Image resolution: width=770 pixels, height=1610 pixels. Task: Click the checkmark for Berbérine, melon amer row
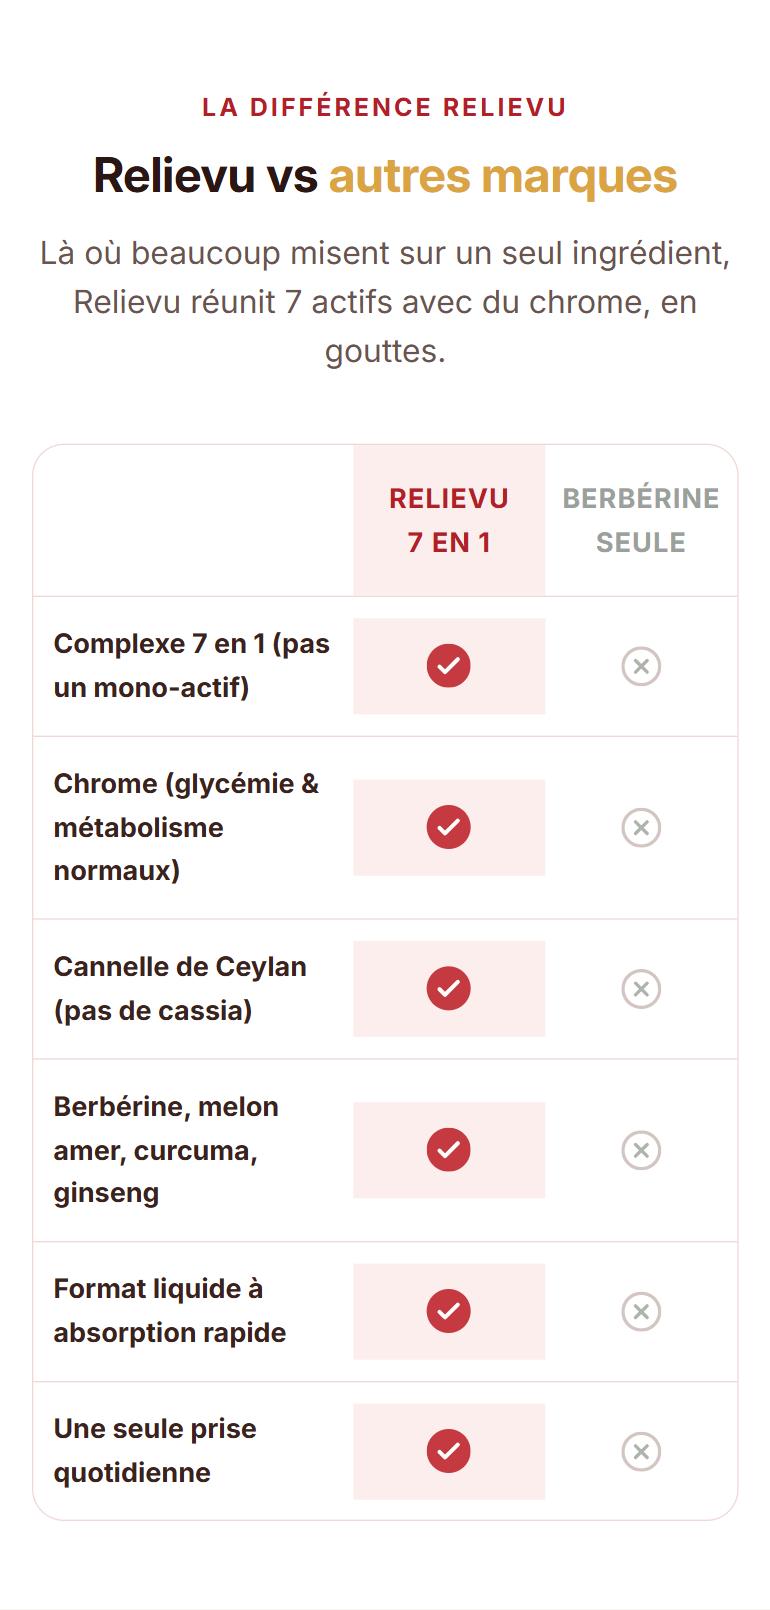[449, 1149]
